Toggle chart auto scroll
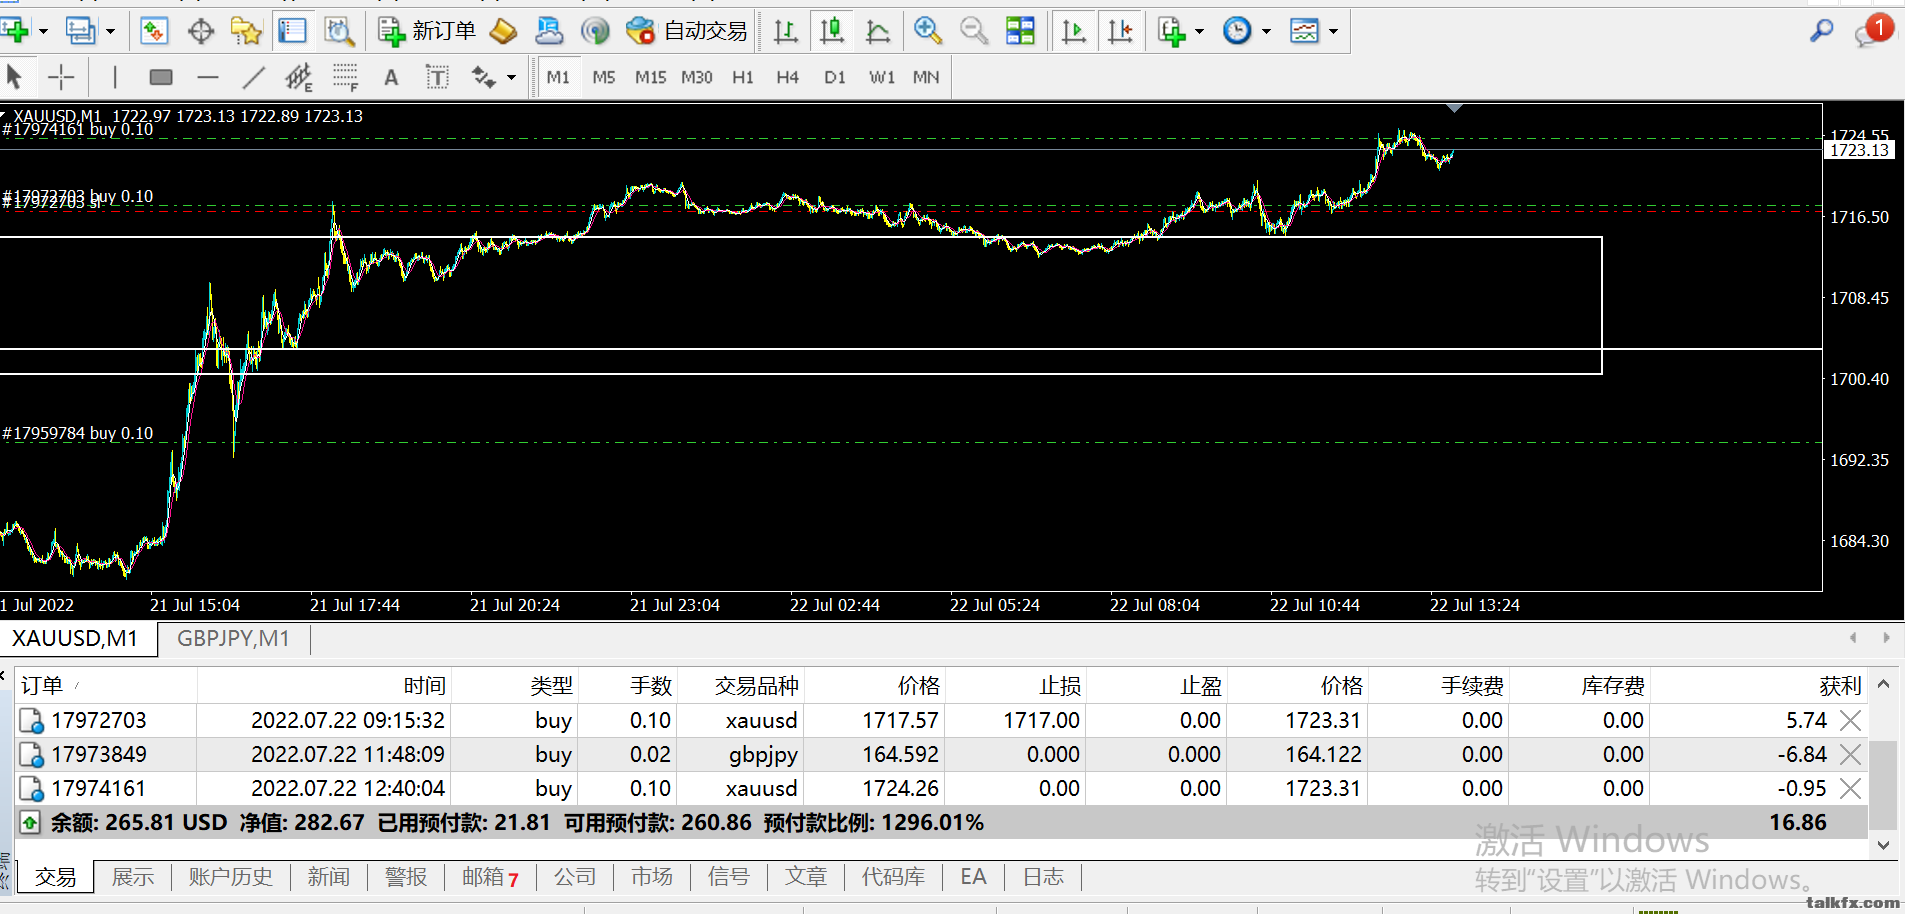The height and width of the screenshot is (914, 1905). (1074, 31)
